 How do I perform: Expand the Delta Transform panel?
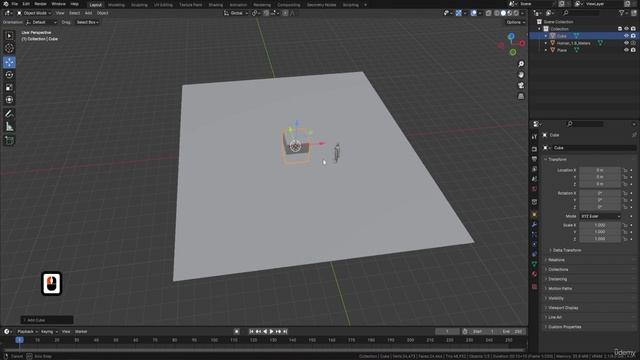pos(567,250)
